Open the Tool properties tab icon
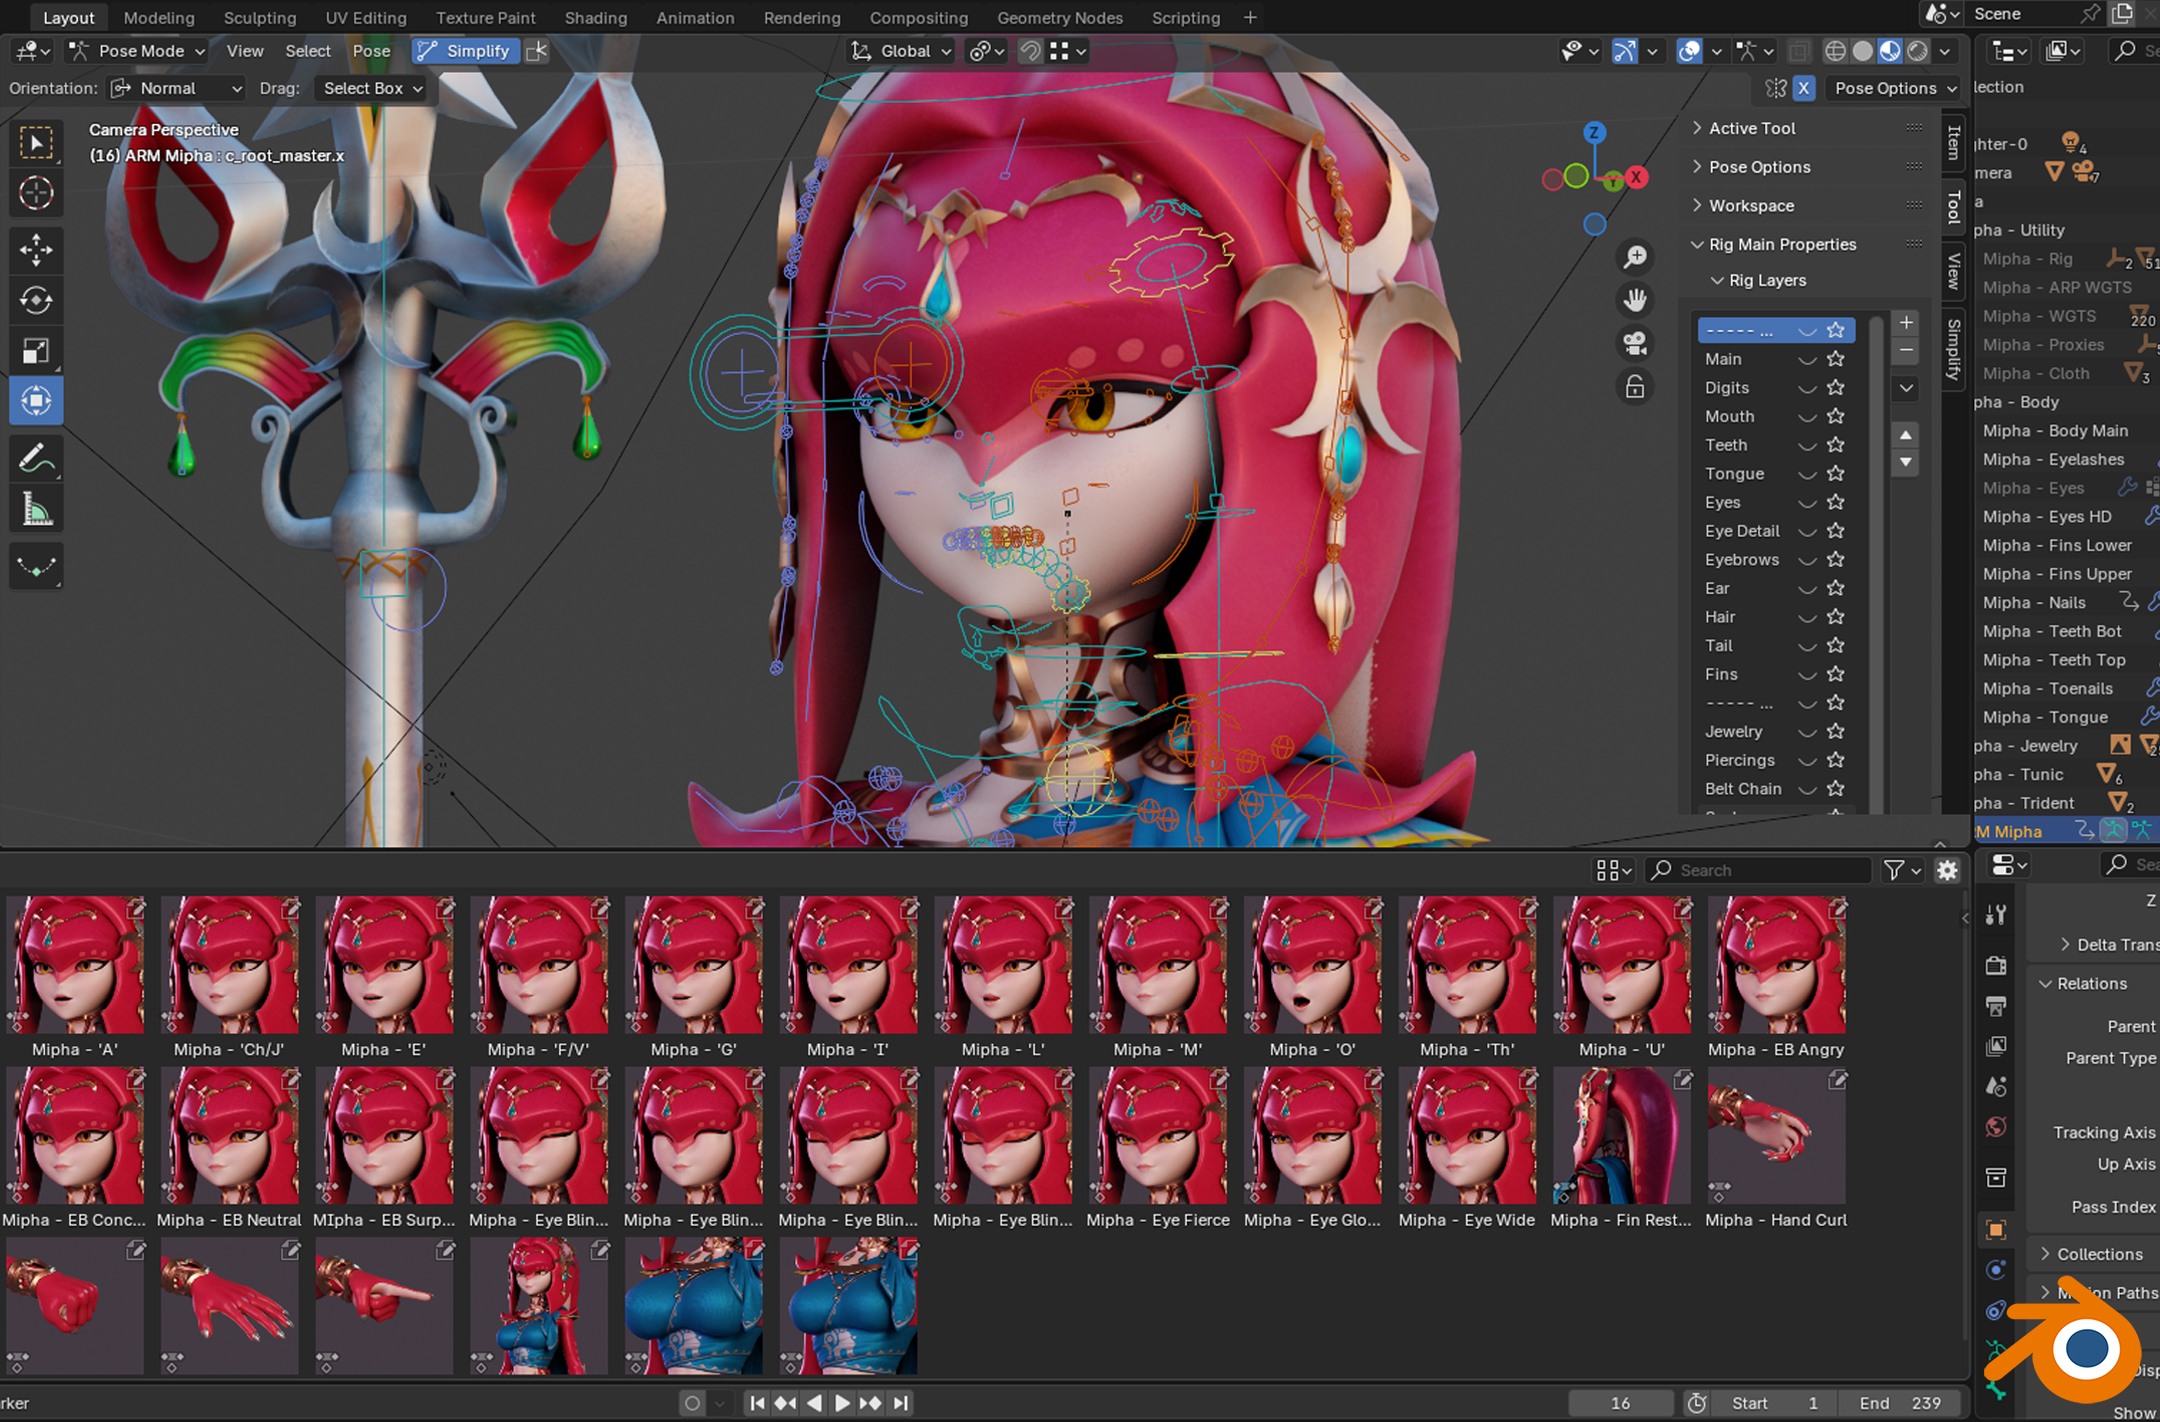The image size is (2160, 1422). point(1996,914)
